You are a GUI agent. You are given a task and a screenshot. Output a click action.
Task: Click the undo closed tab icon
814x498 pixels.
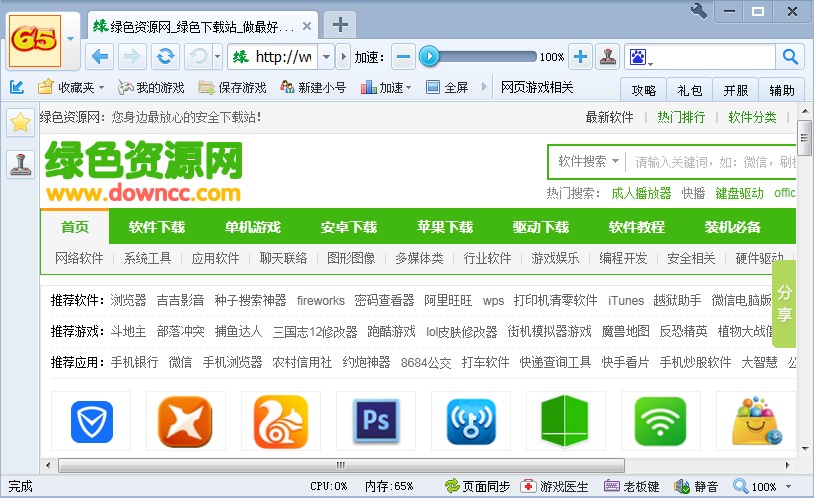[198, 57]
